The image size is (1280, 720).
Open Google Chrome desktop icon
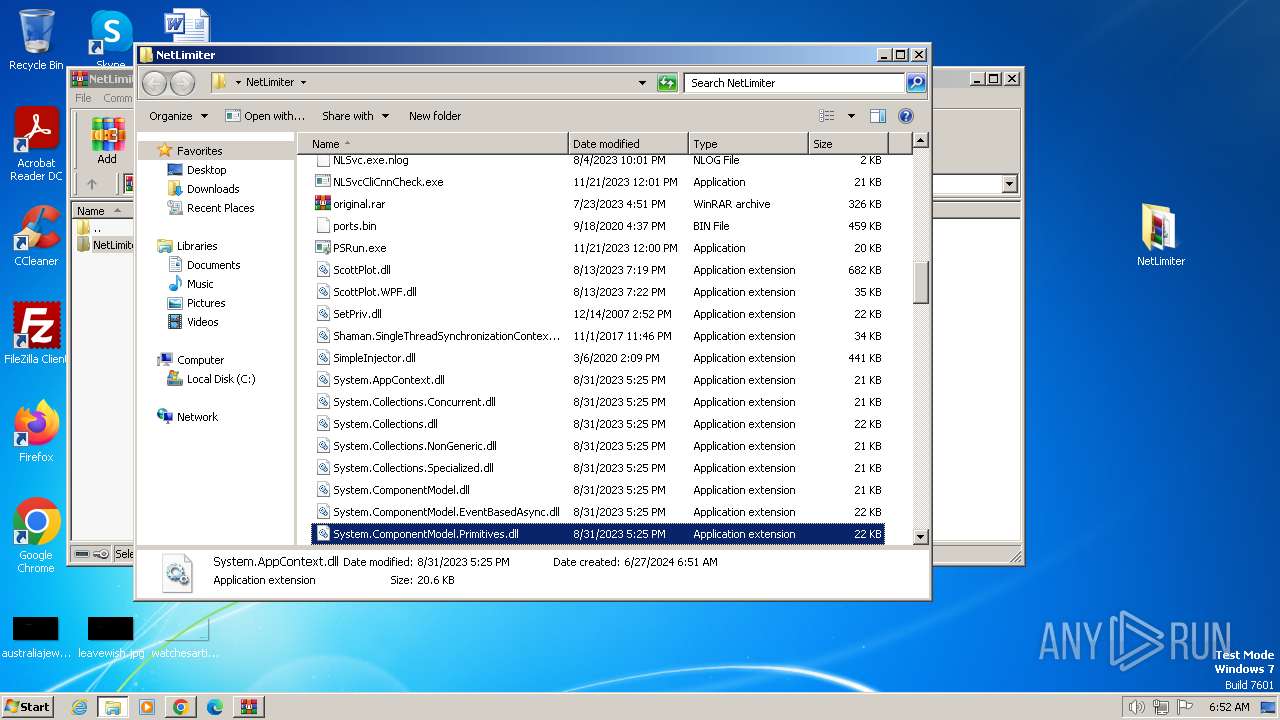pos(36,535)
